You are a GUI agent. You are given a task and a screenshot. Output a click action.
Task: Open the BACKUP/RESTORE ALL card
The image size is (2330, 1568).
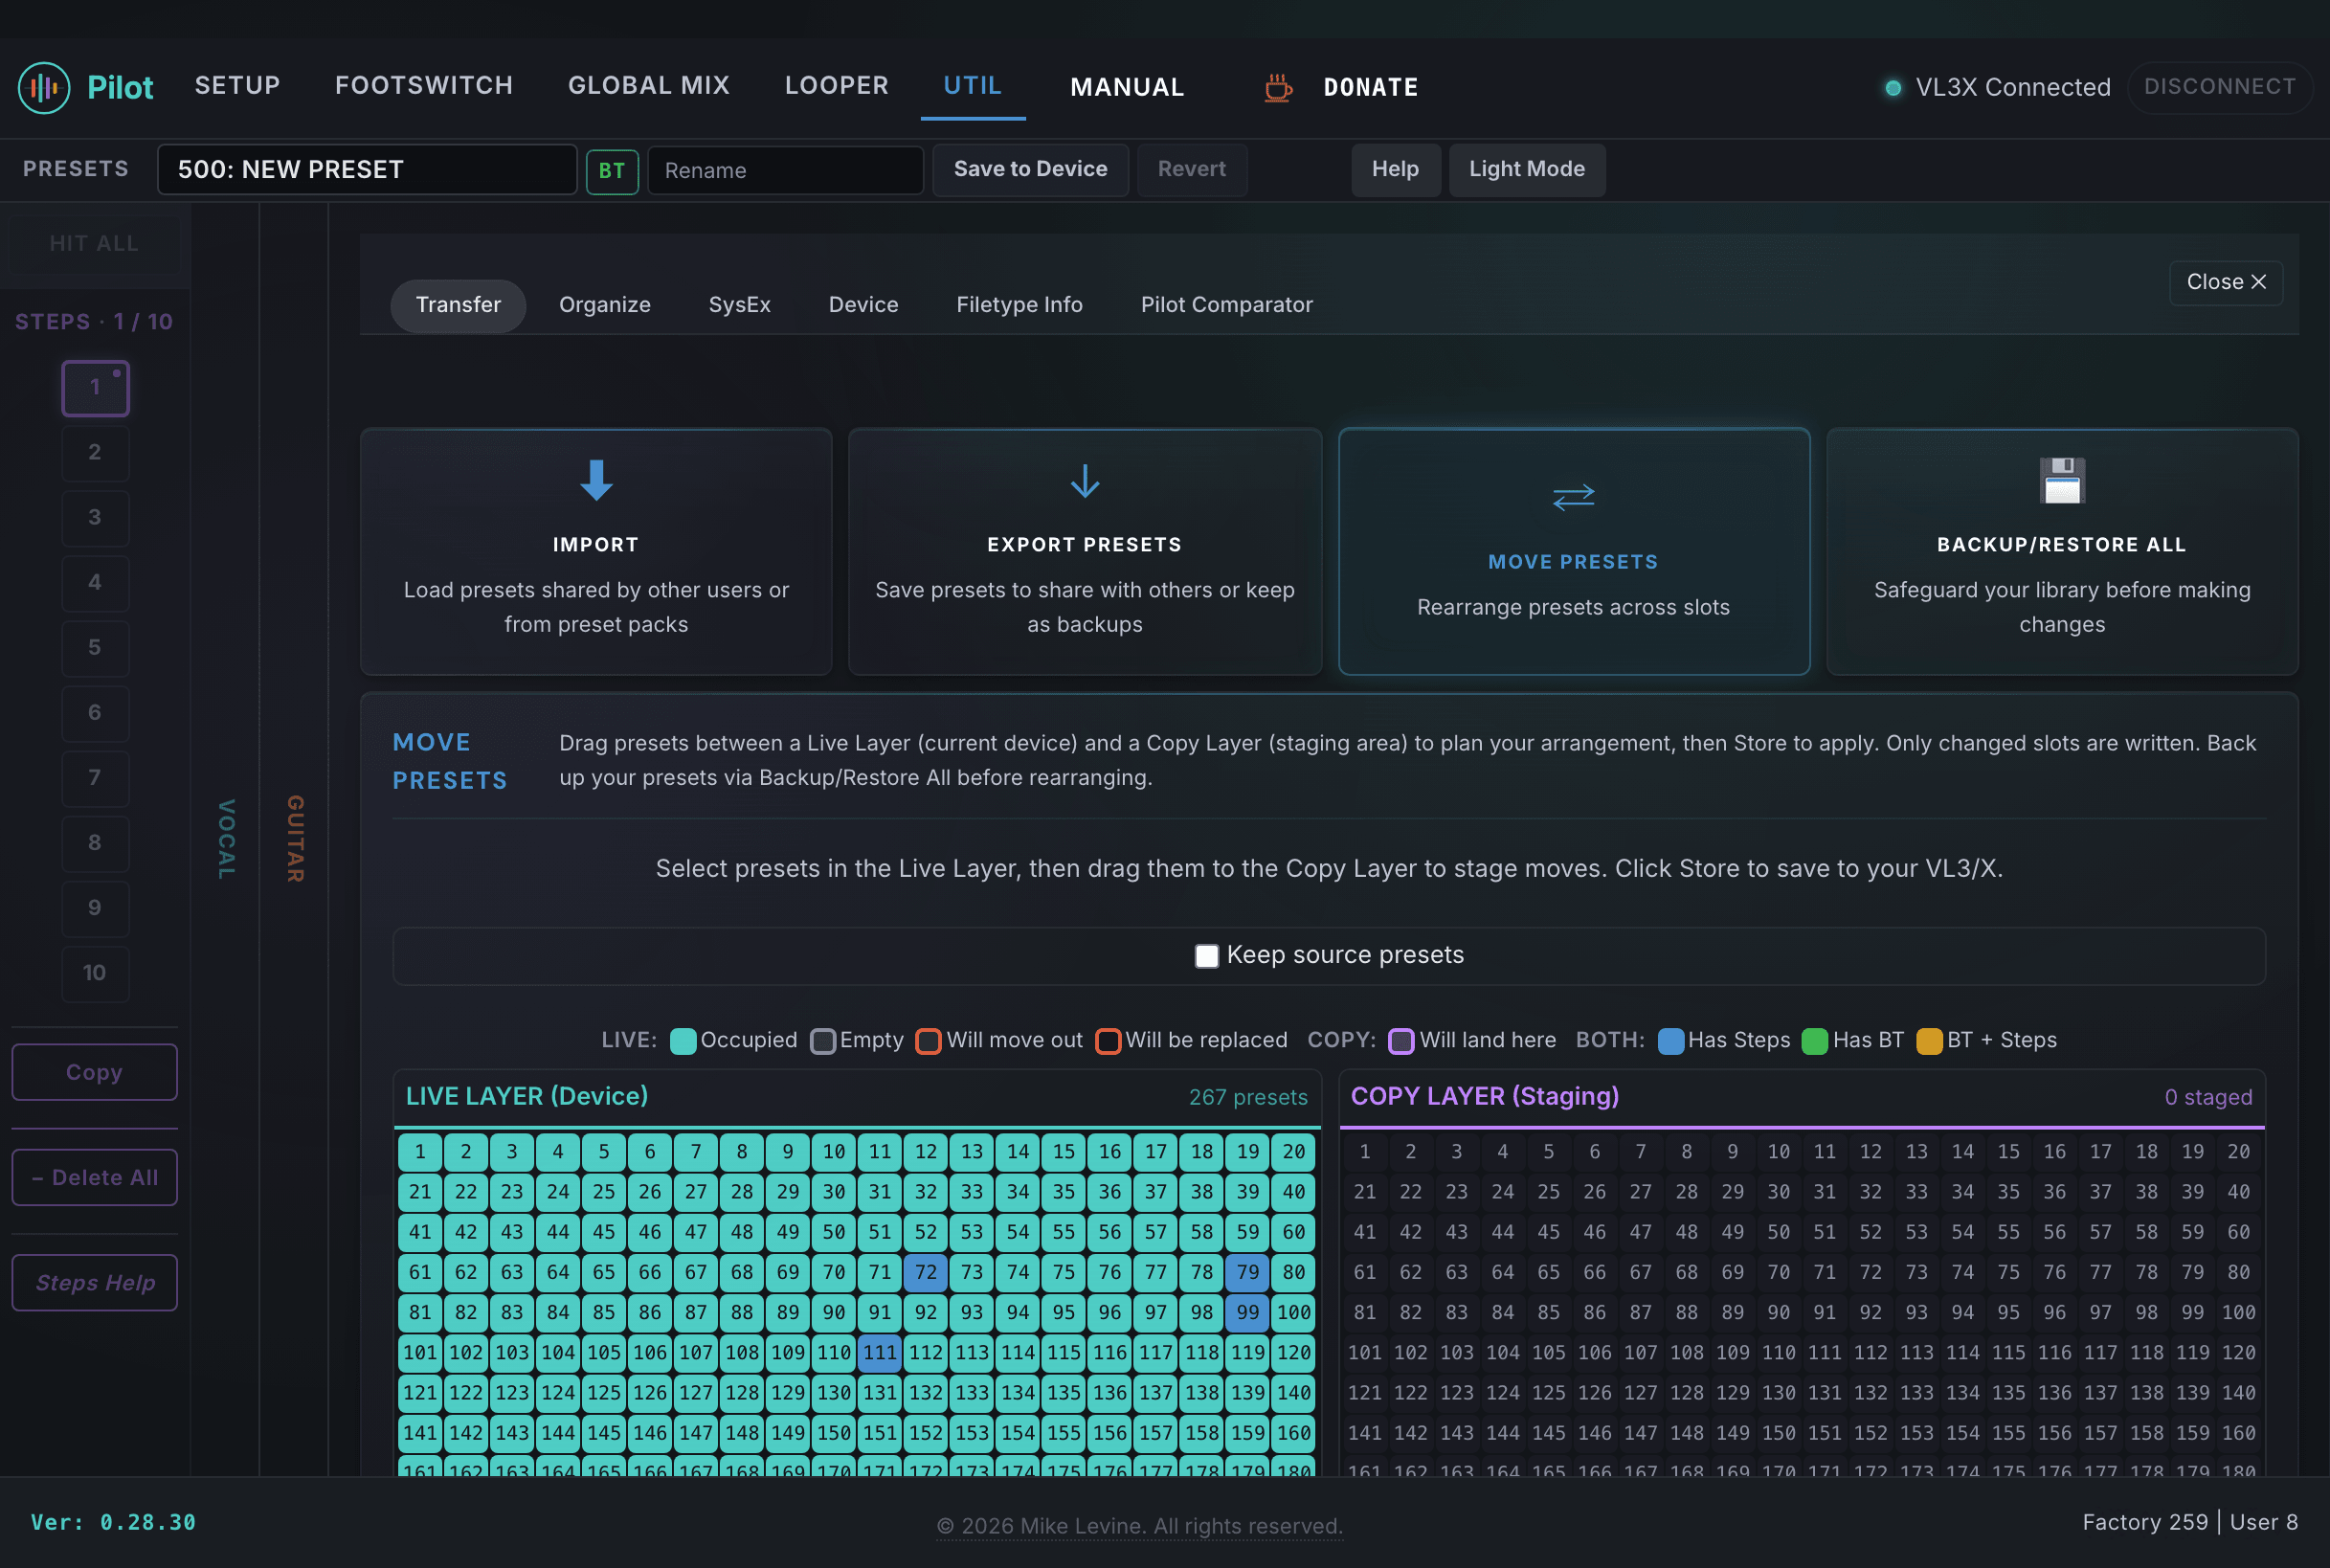(2061, 552)
